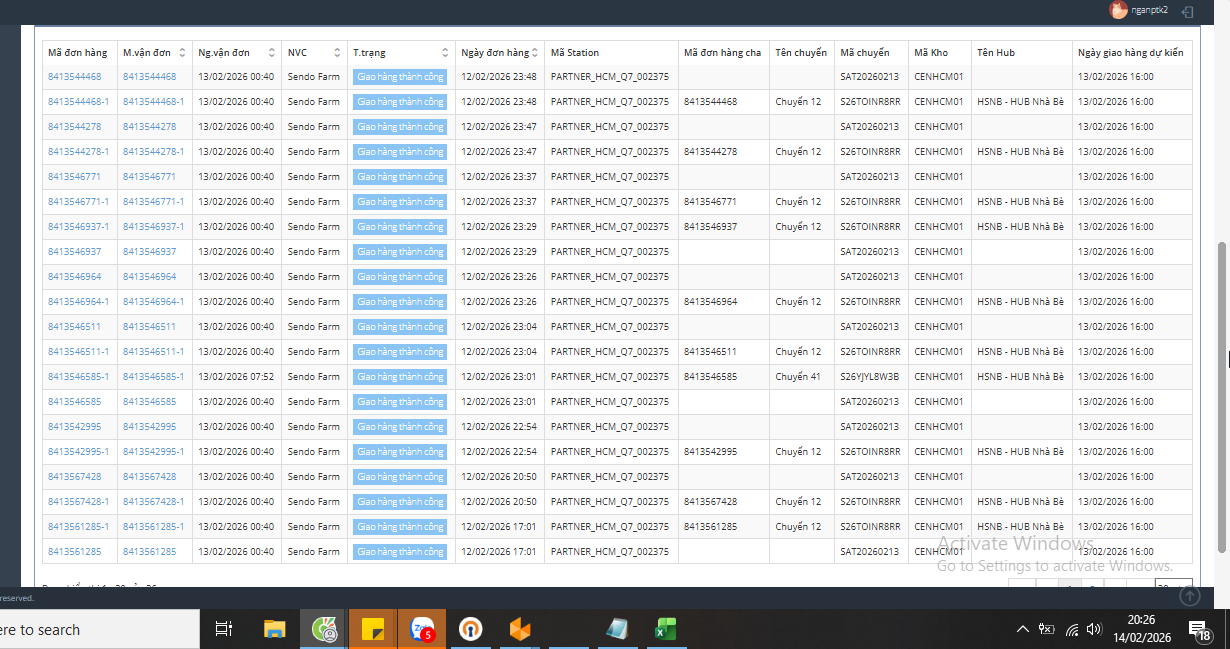The height and width of the screenshot is (649, 1230).
Task: Click the Mã chuyến column header
Action: click(x=865, y=53)
